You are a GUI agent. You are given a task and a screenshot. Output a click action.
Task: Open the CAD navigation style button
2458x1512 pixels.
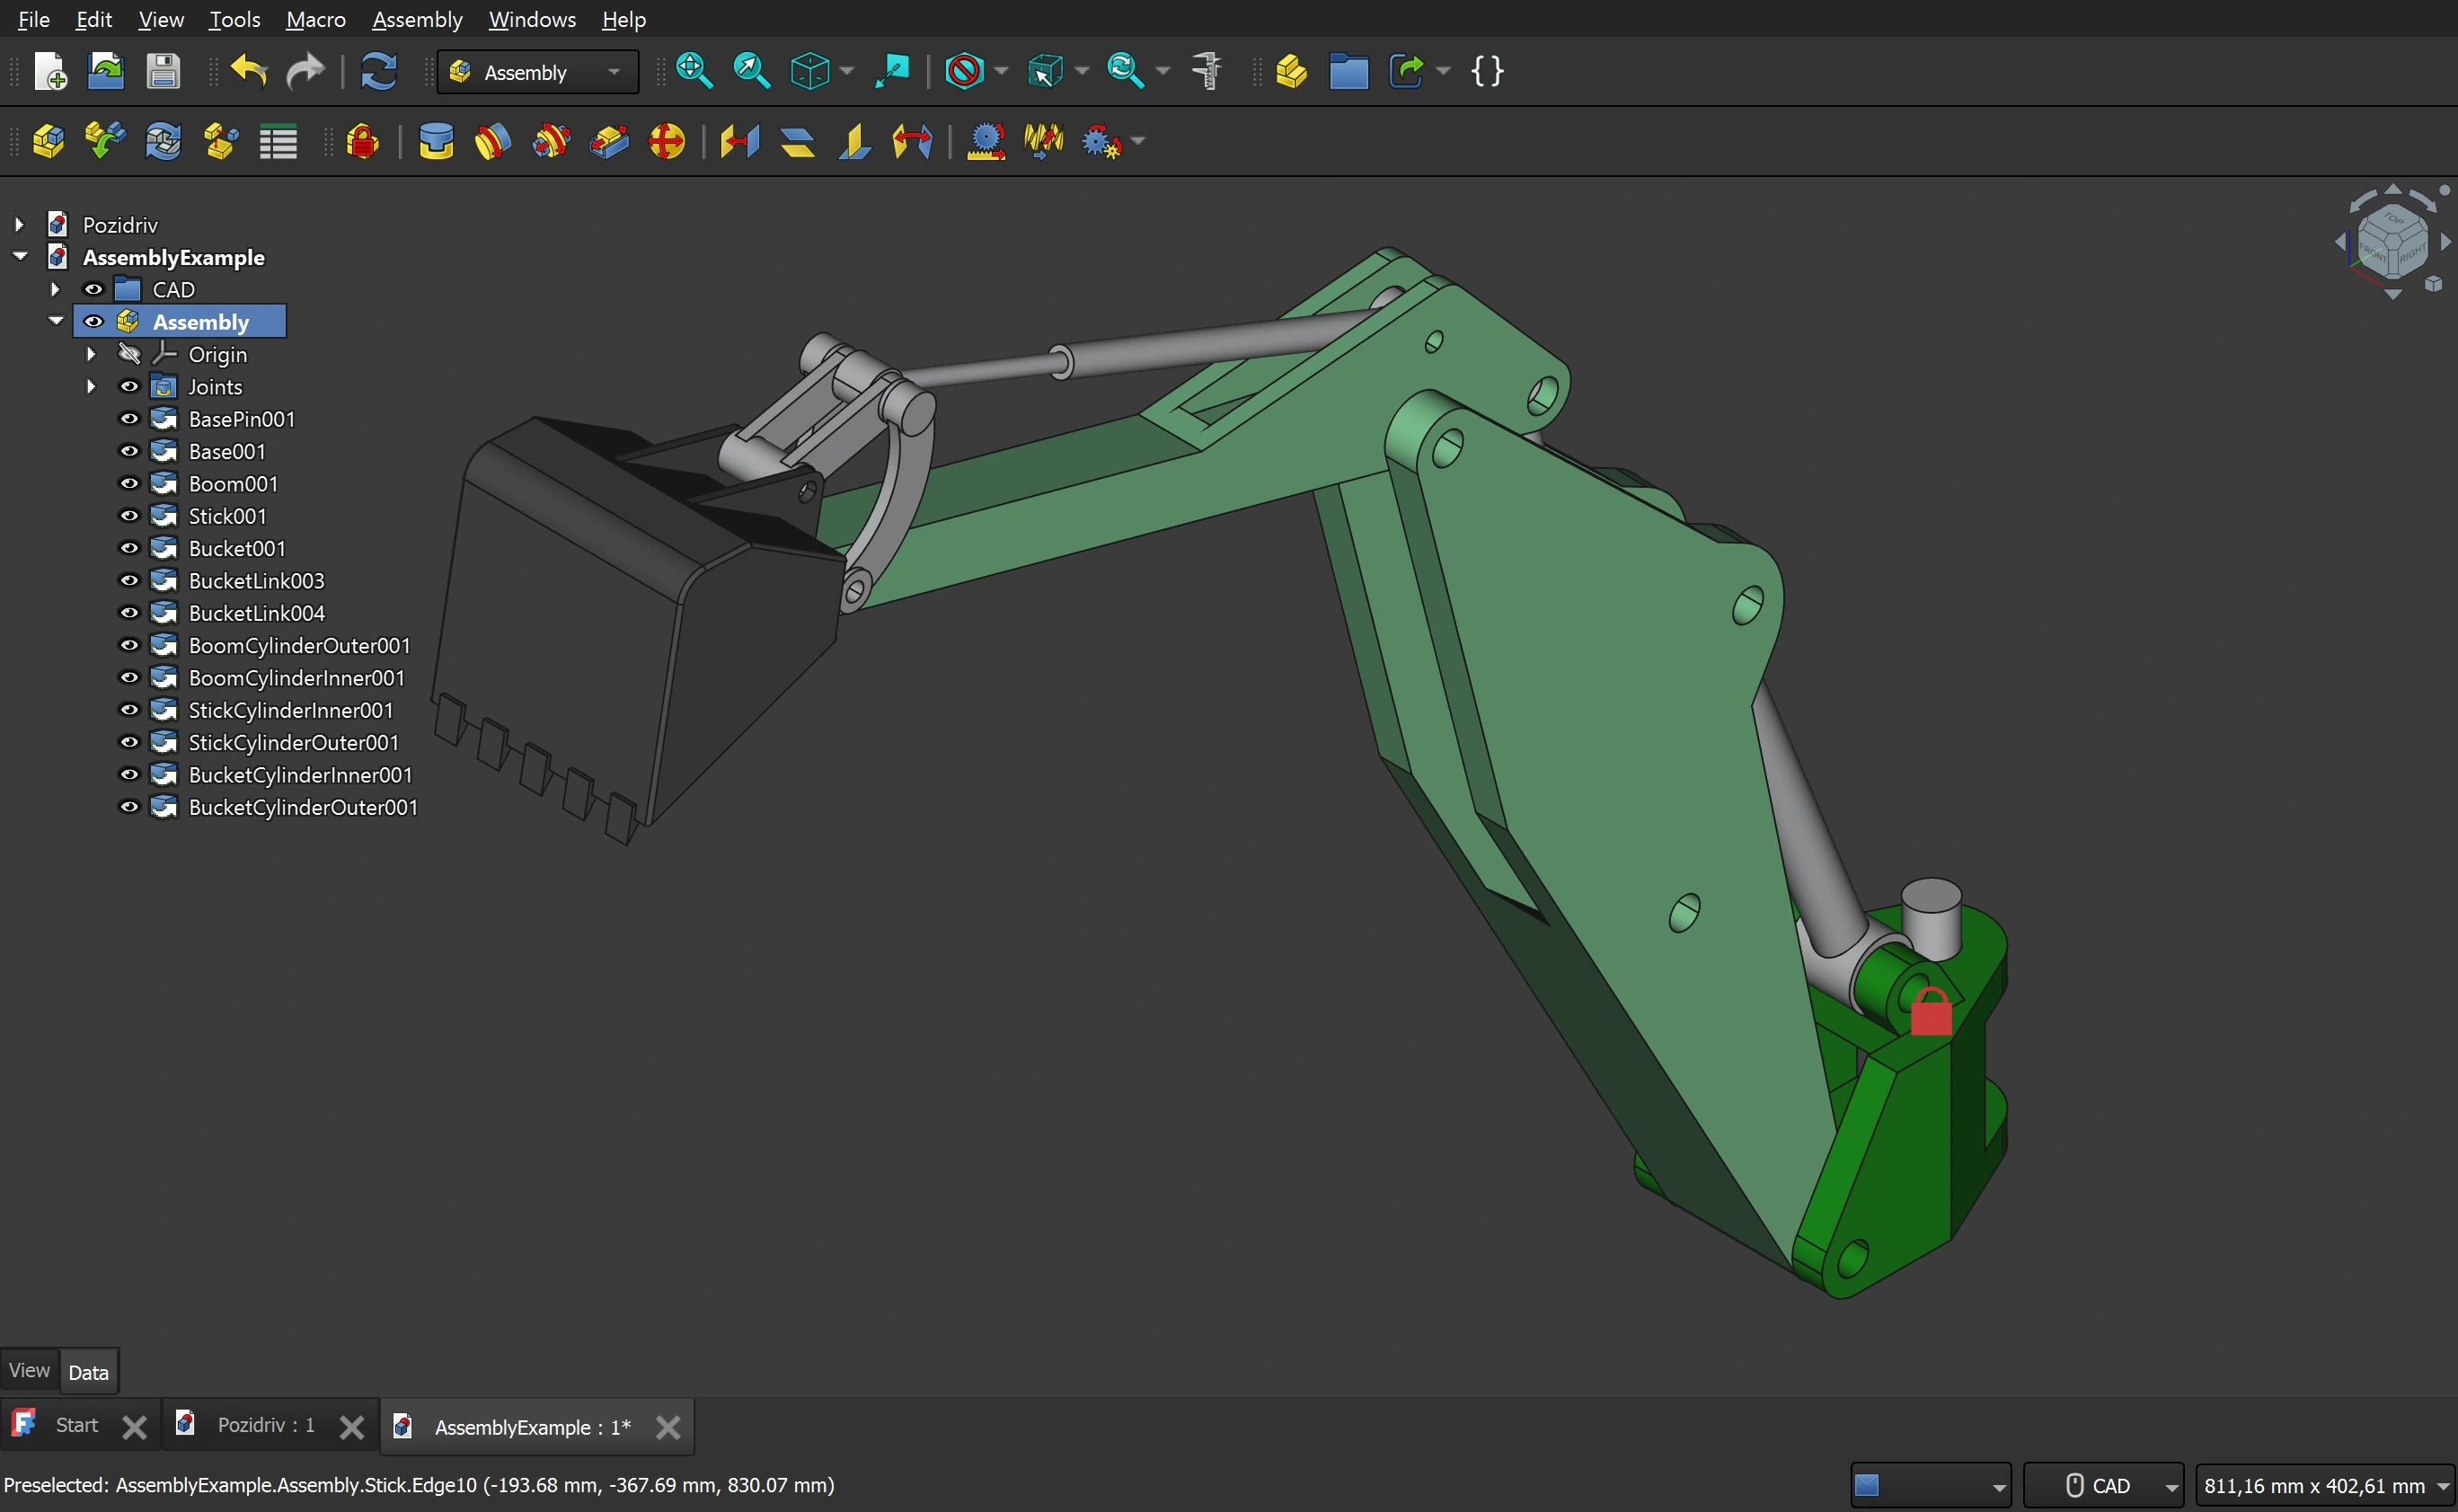click(x=2102, y=1486)
